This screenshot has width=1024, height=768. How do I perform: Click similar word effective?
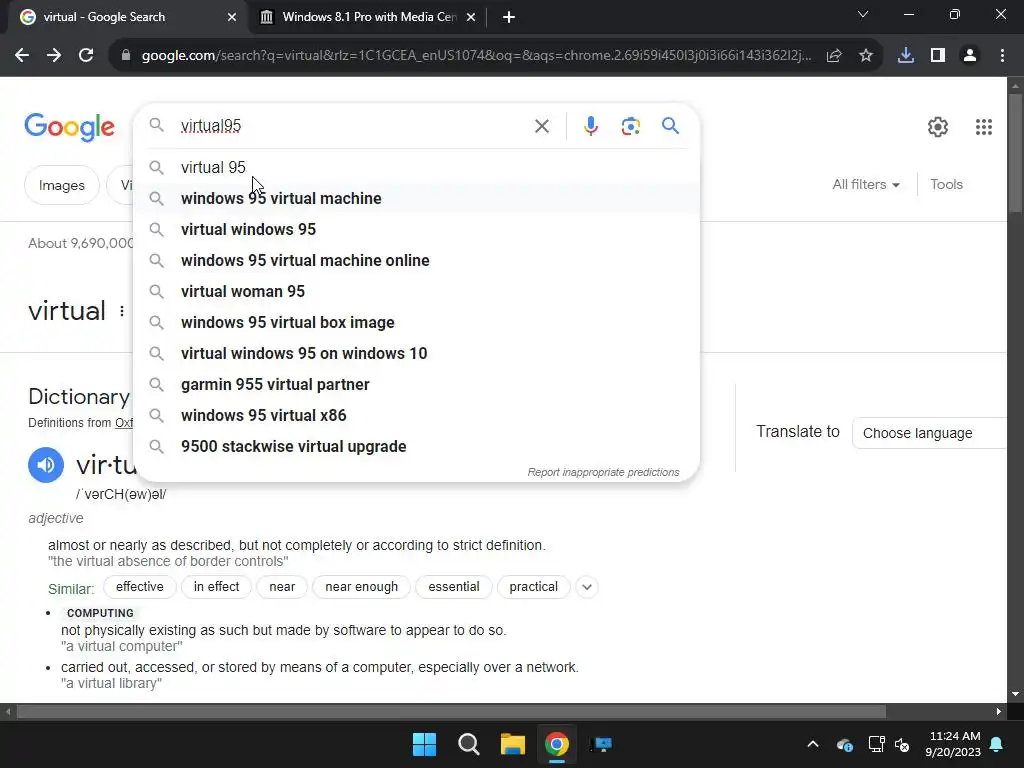[x=140, y=586]
